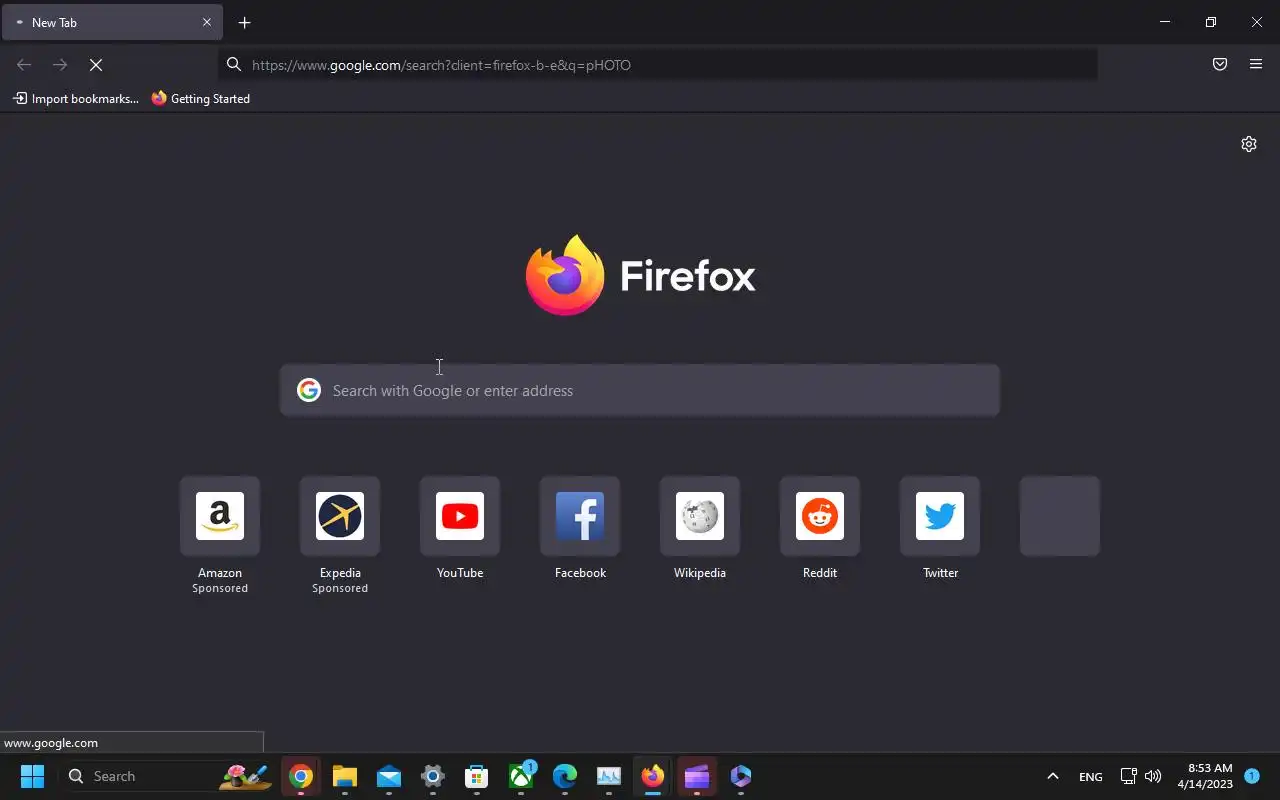Open Getting Started bookmark
This screenshot has width=1280, height=800.
point(201,99)
